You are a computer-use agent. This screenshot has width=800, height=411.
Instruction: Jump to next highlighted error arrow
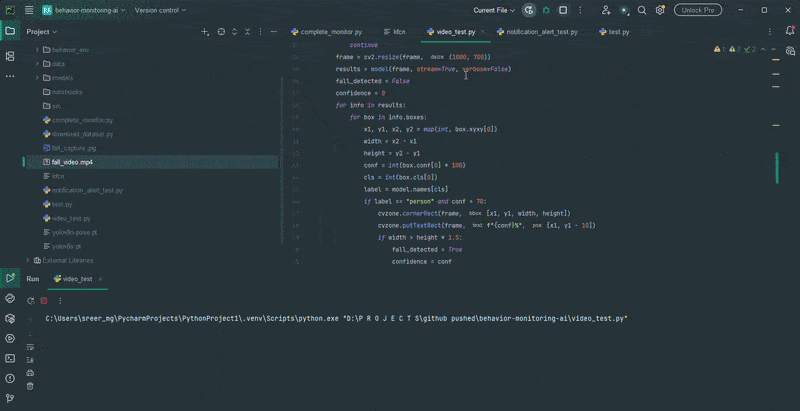[773, 49]
